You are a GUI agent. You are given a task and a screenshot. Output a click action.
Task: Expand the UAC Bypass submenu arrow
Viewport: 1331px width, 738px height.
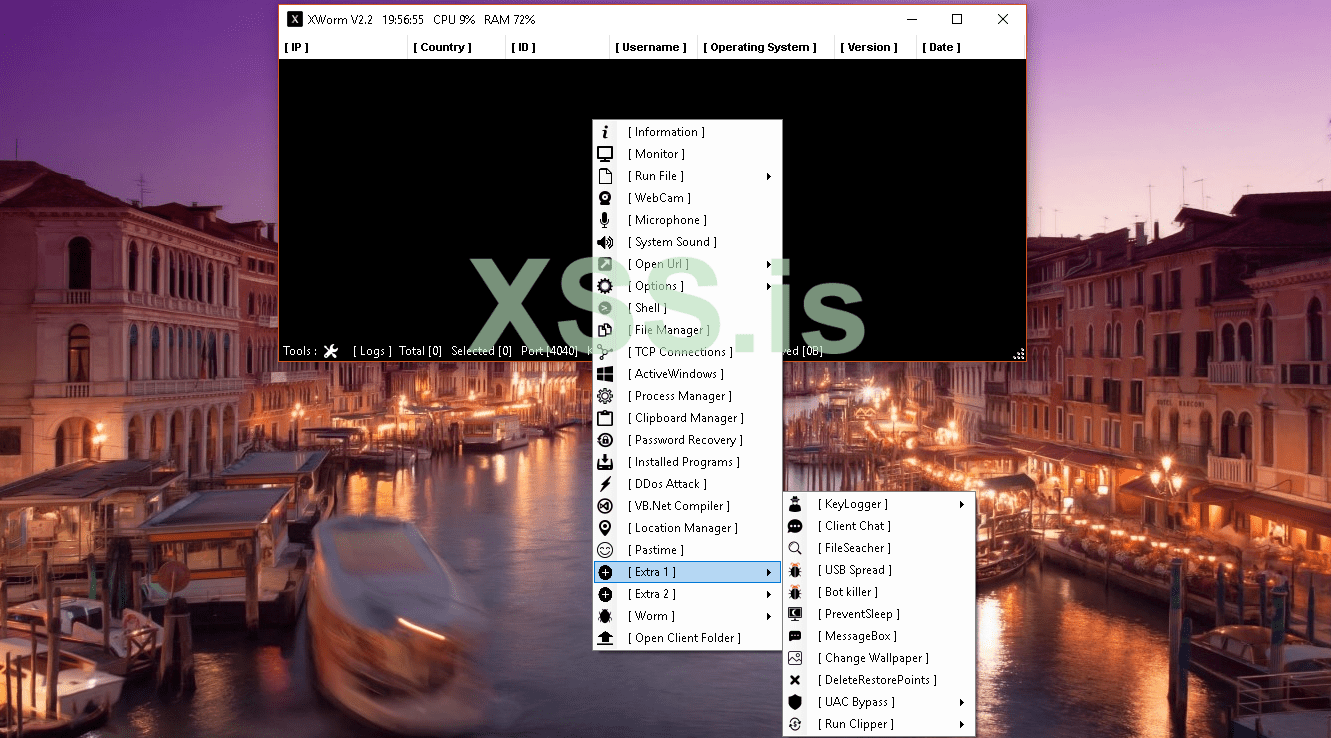pyautogui.click(x=962, y=702)
